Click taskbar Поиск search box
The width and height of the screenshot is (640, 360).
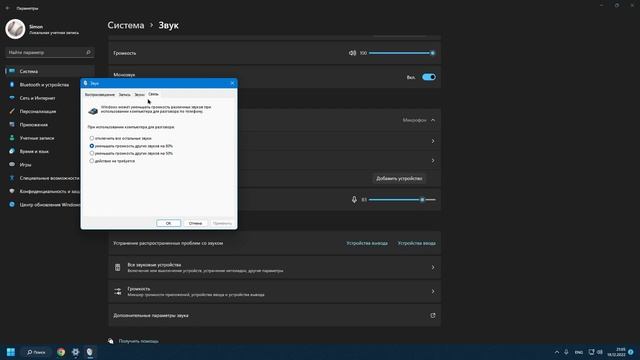36,352
